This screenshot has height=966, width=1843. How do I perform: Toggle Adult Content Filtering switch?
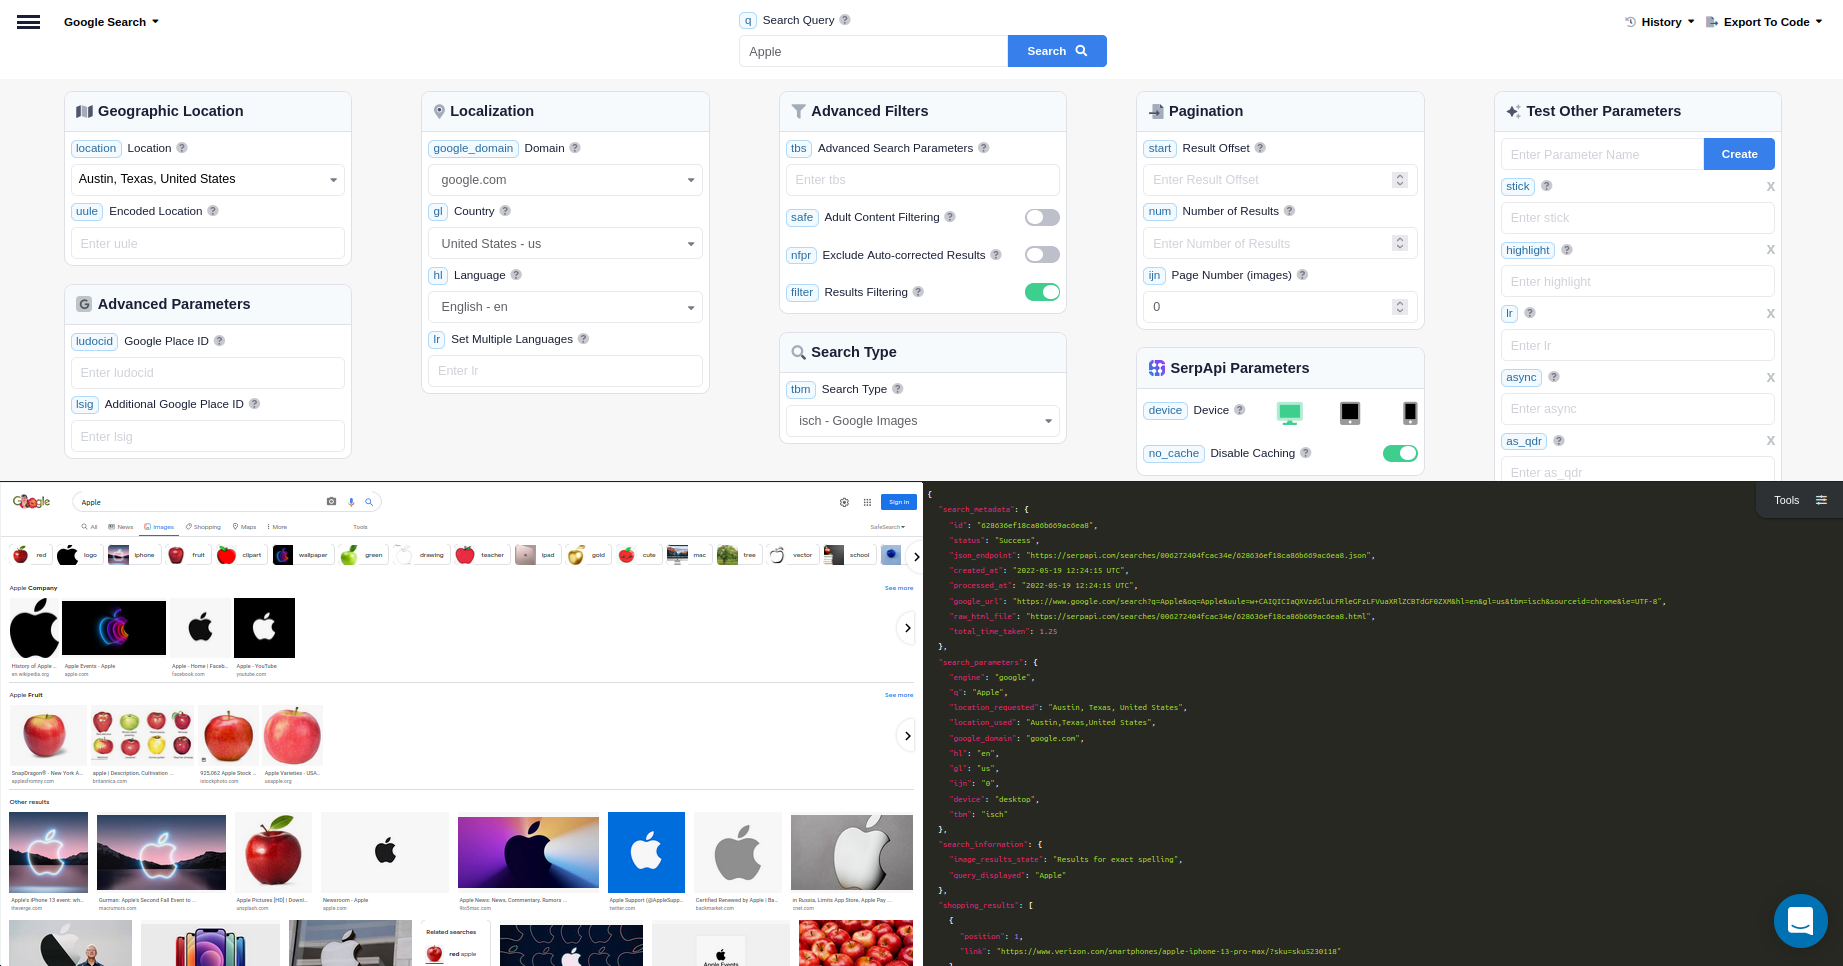click(1042, 217)
